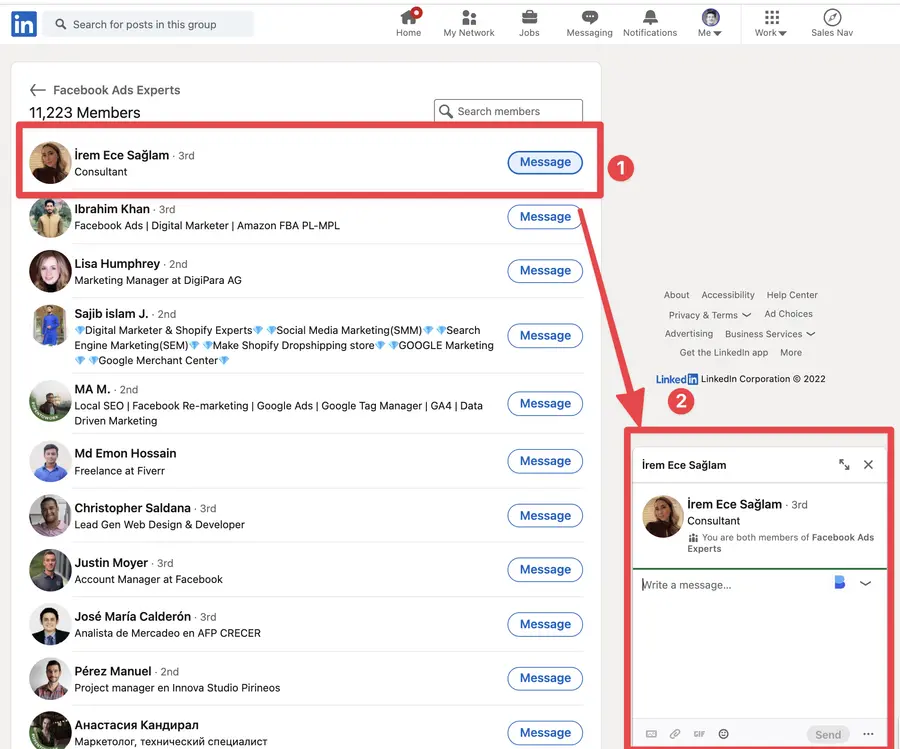Open the GIF picker in the chat
The image size is (900, 749).
pos(700,733)
